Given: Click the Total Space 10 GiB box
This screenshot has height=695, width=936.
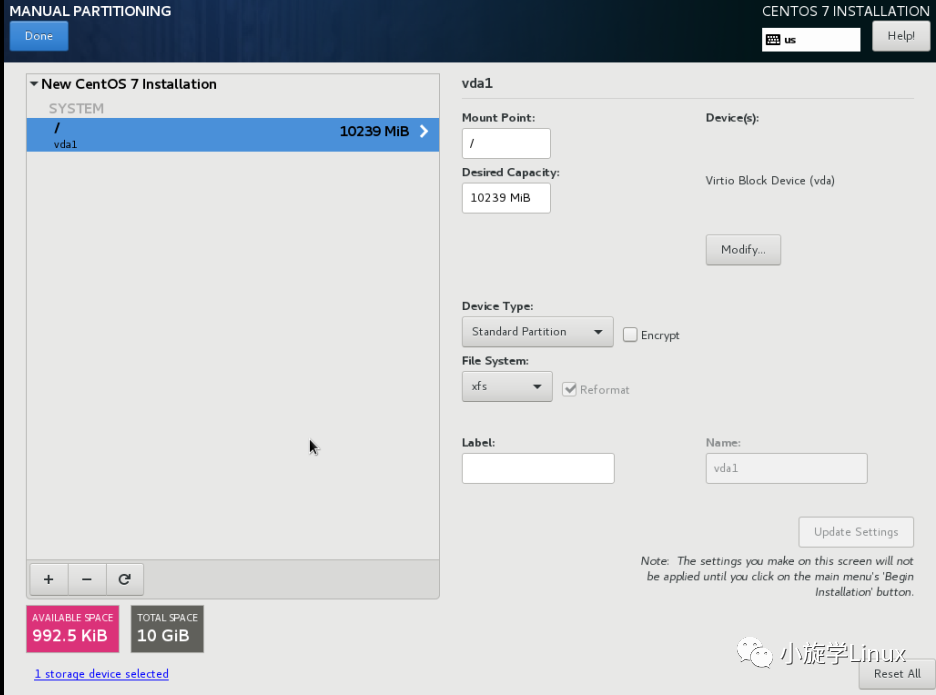Looking at the screenshot, I should 167,629.
